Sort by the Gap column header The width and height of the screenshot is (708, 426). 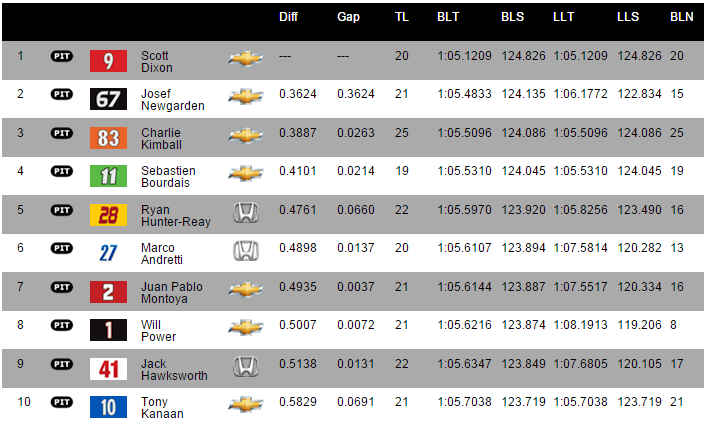coord(348,17)
